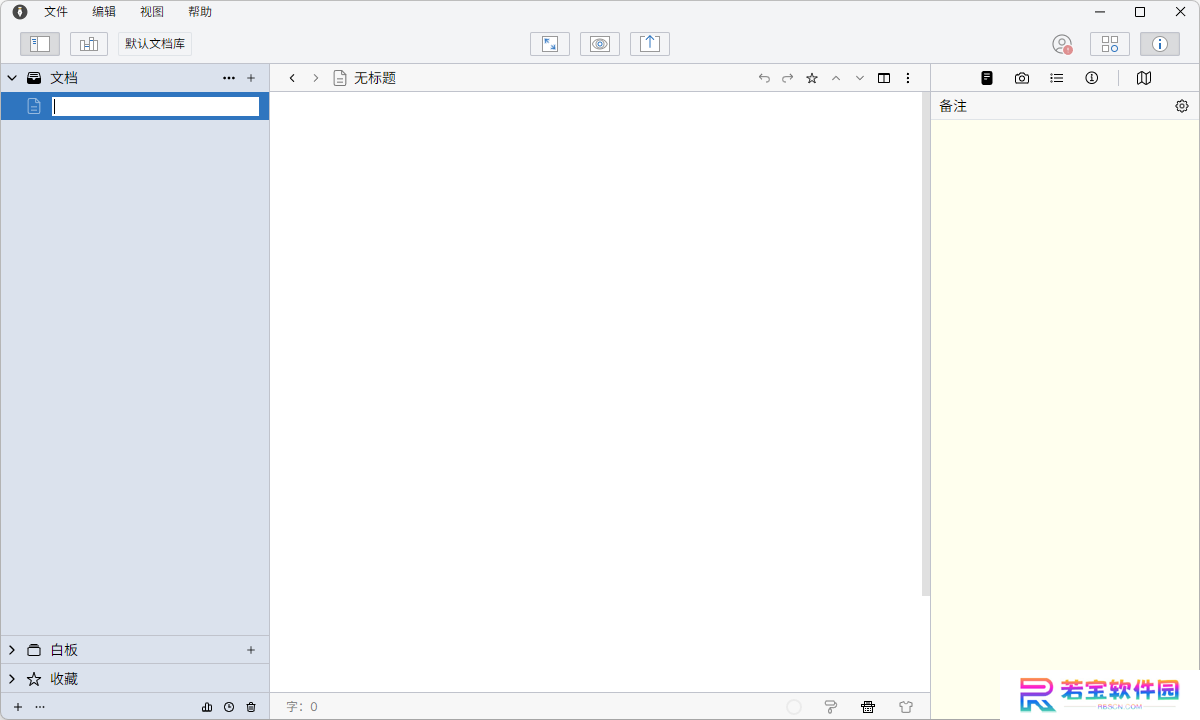Click the export share icon in toolbar
1200x720 pixels.
[650, 44]
